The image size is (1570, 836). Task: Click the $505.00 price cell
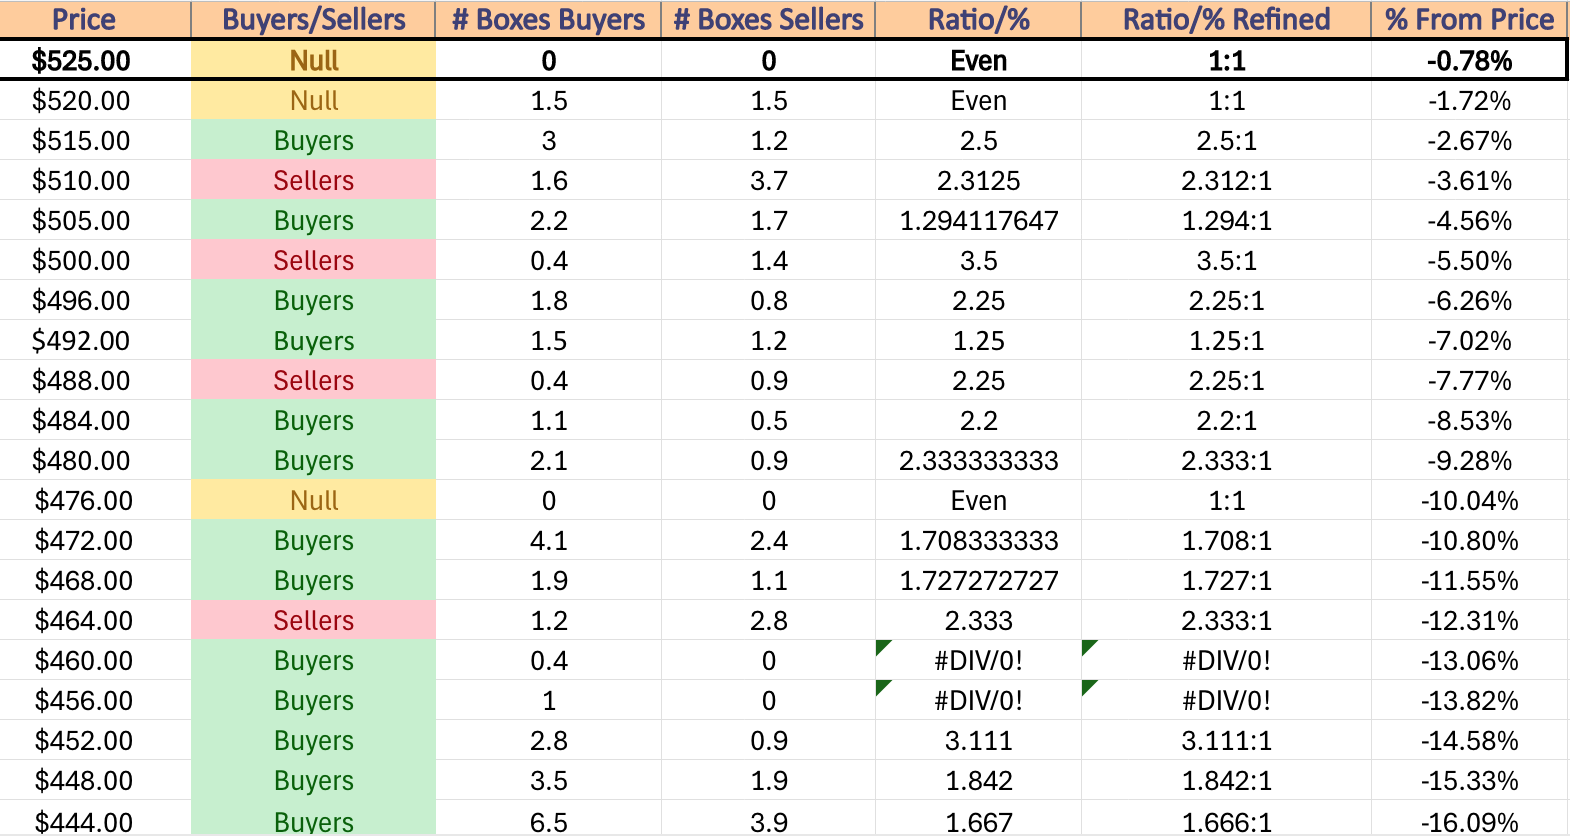(95, 220)
